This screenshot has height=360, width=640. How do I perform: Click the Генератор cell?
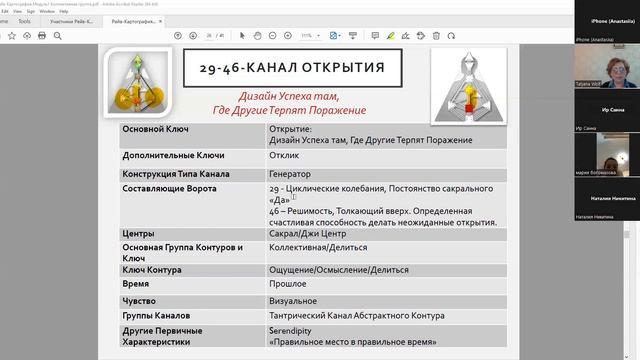point(290,174)
